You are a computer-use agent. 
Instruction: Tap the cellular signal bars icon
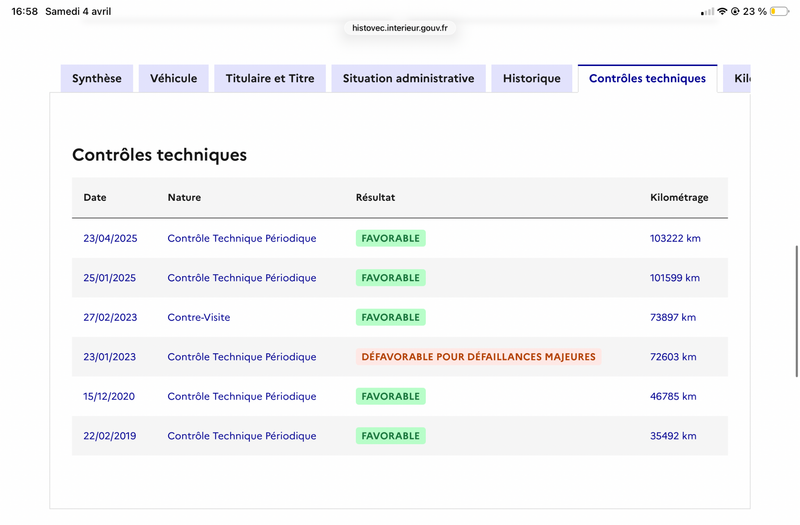pyautogui.click(x=708, y=11)
